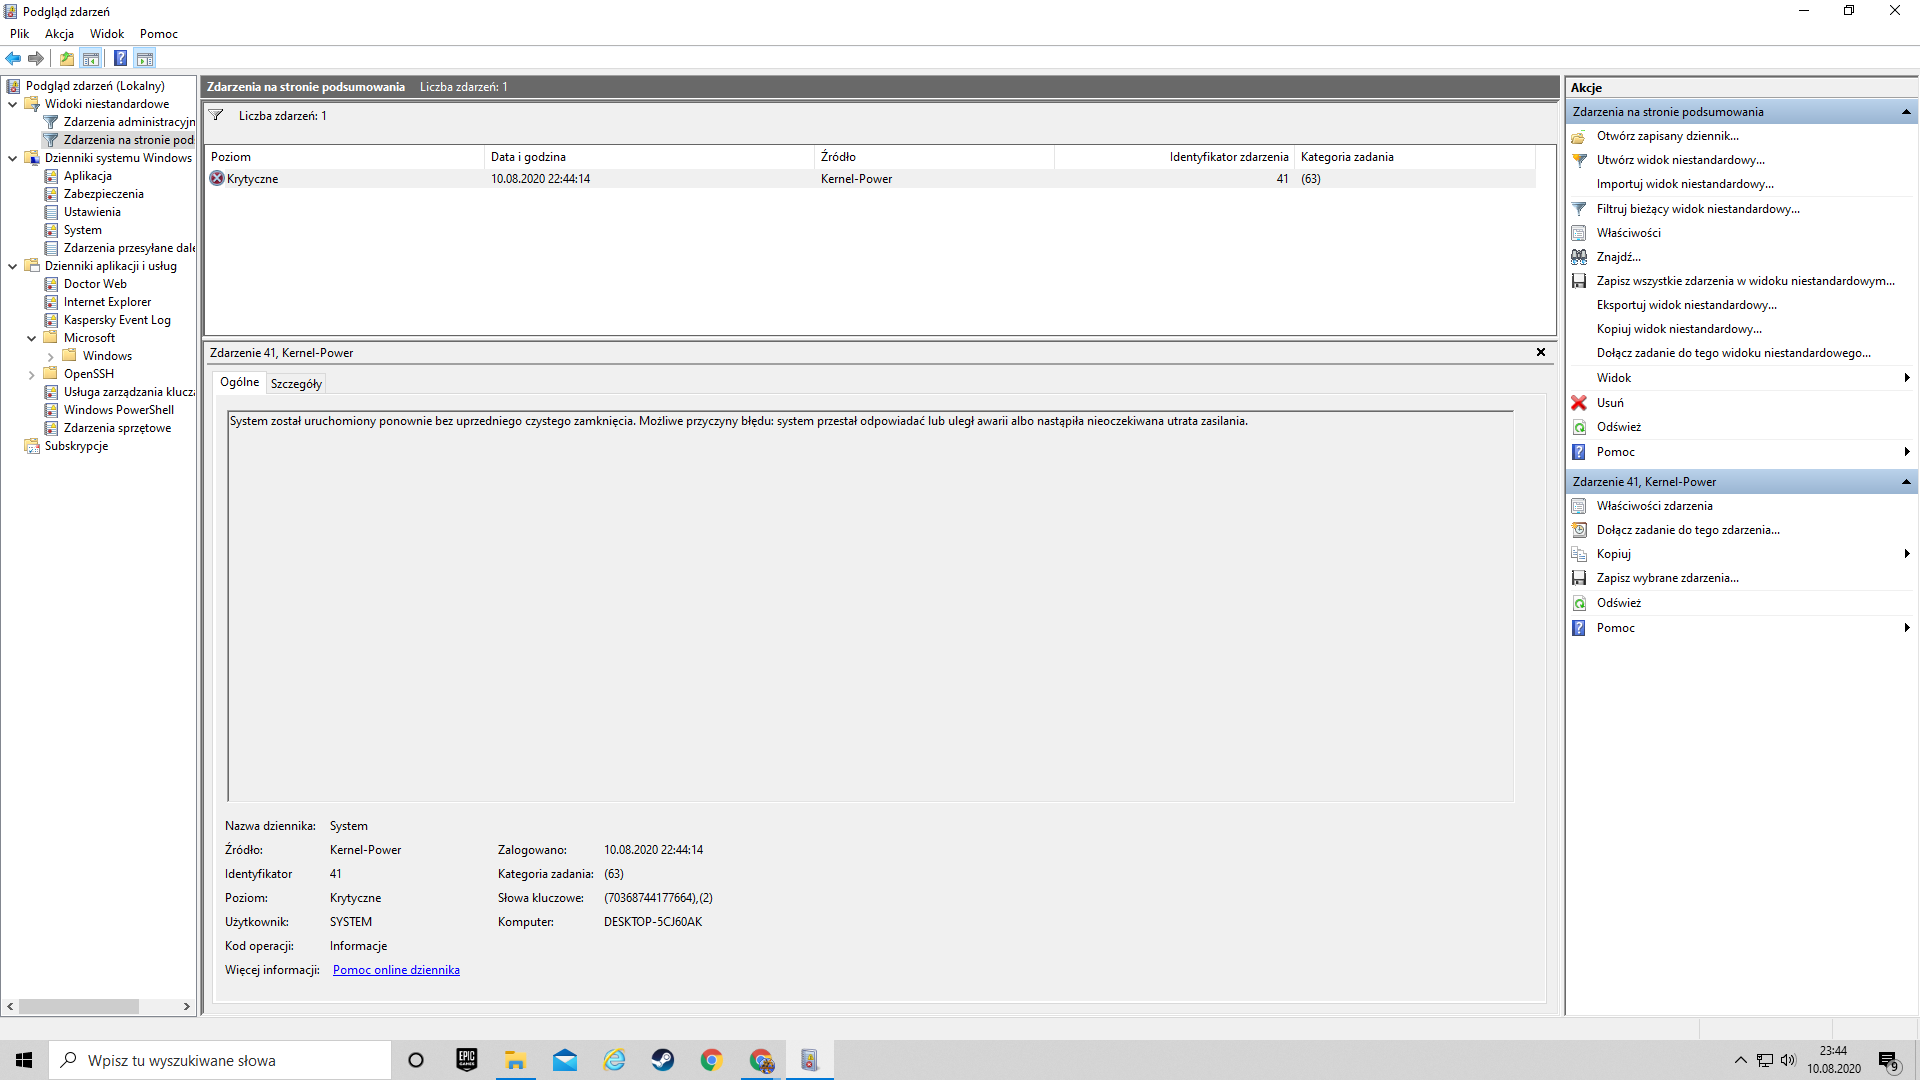Image resolution: width=1920 pixels, height=1080 pixels.
Task: Collapse the Dzienniki systemu Windows tree node
Action: 13,158
